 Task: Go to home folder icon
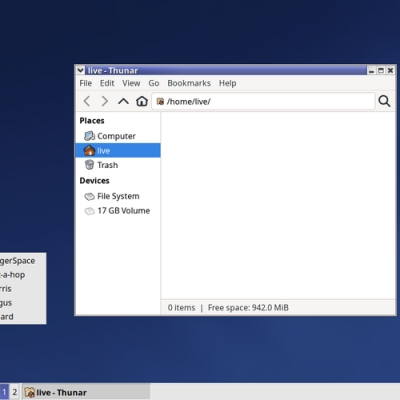pyautogui.click(x=142, y=101)
